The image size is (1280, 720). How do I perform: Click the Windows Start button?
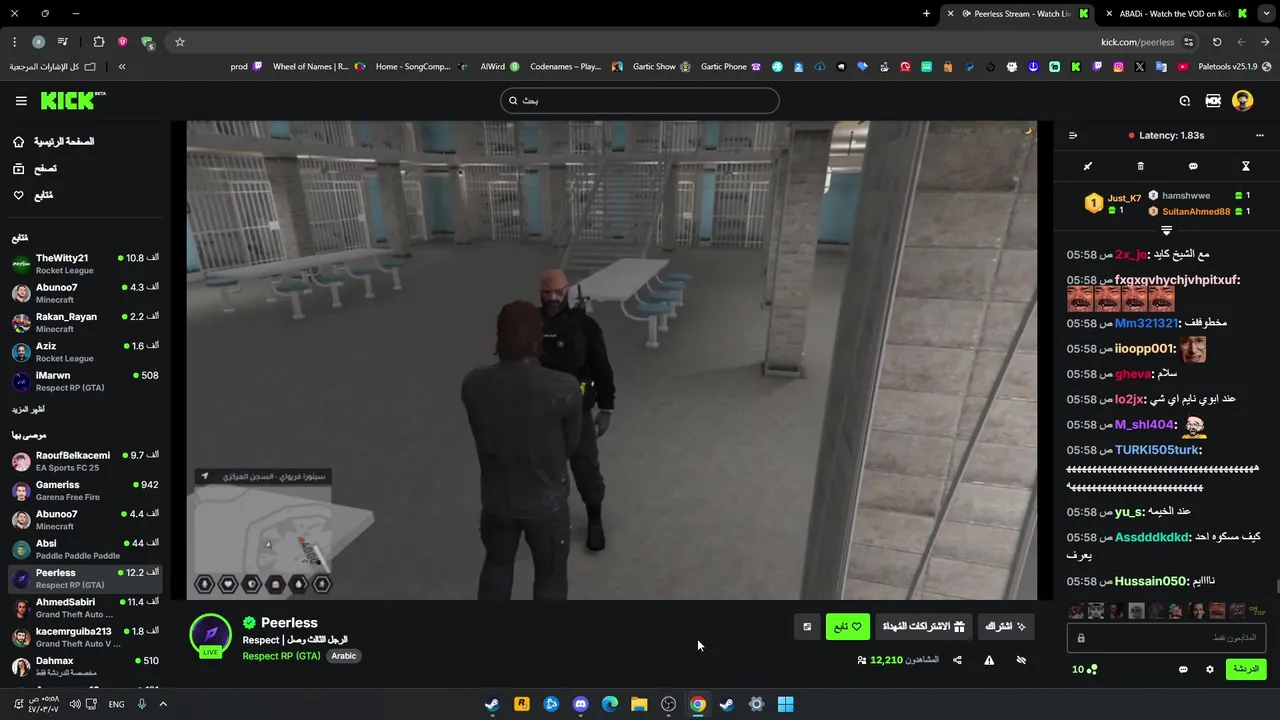click(x=786, y=704)
